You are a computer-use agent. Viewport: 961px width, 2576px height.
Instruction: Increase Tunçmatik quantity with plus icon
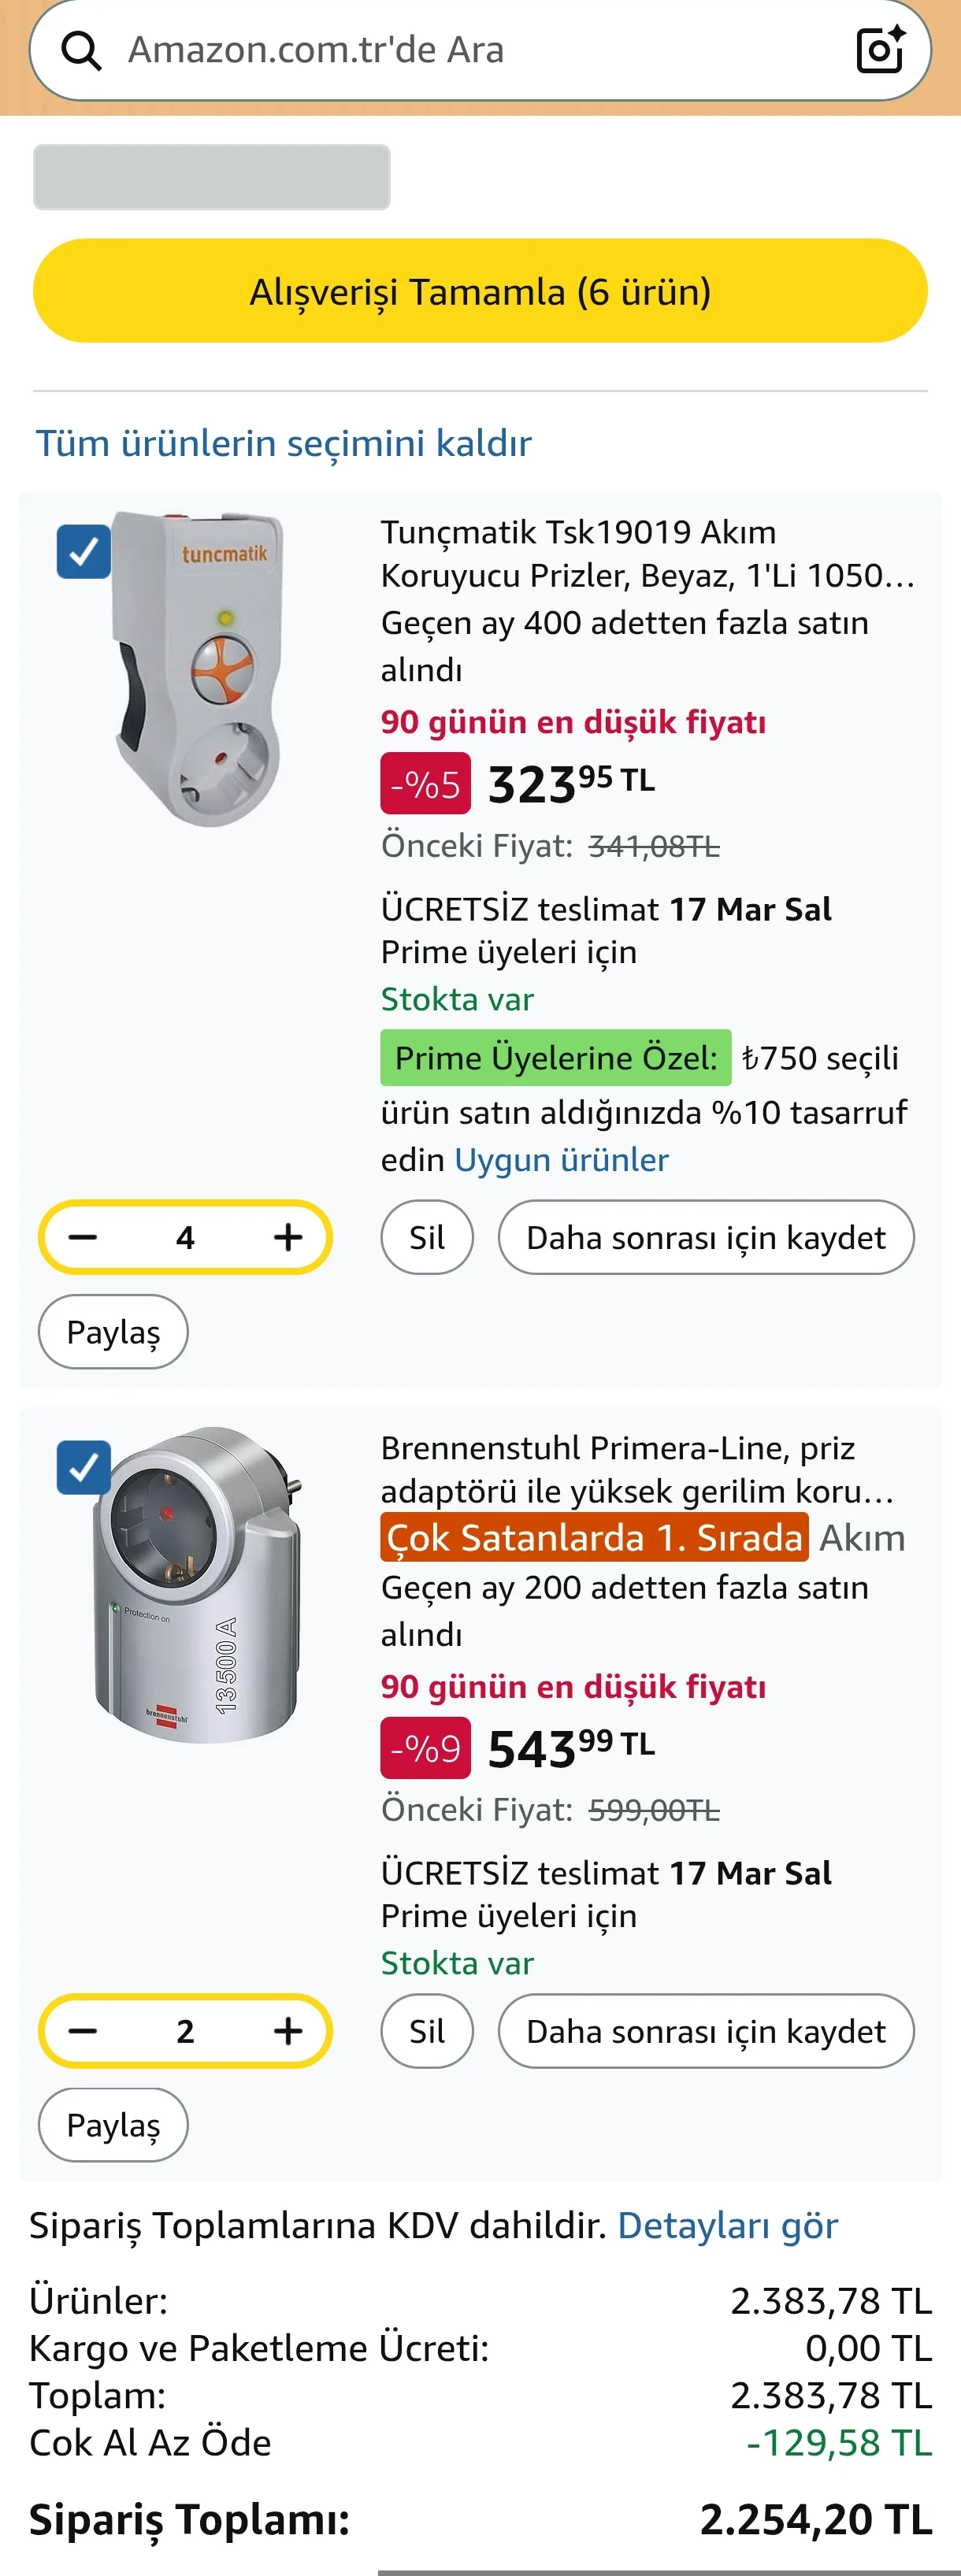click(x=288, y=1237)
